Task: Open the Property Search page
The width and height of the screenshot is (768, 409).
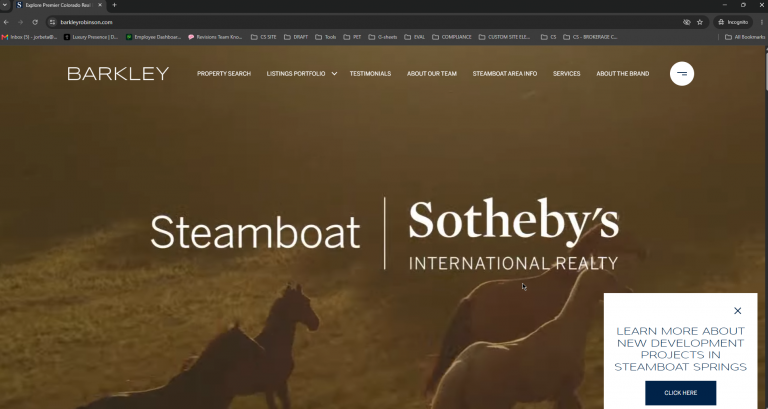Action: (x=224, y=73)
